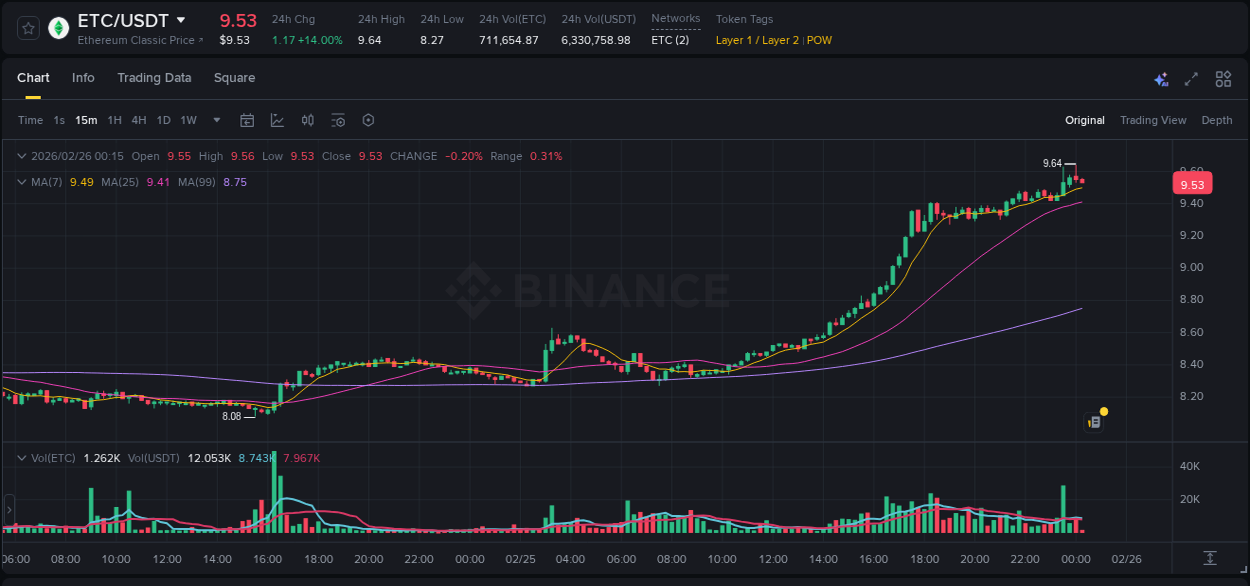Open the date range calendar picker

click(247, 120)
